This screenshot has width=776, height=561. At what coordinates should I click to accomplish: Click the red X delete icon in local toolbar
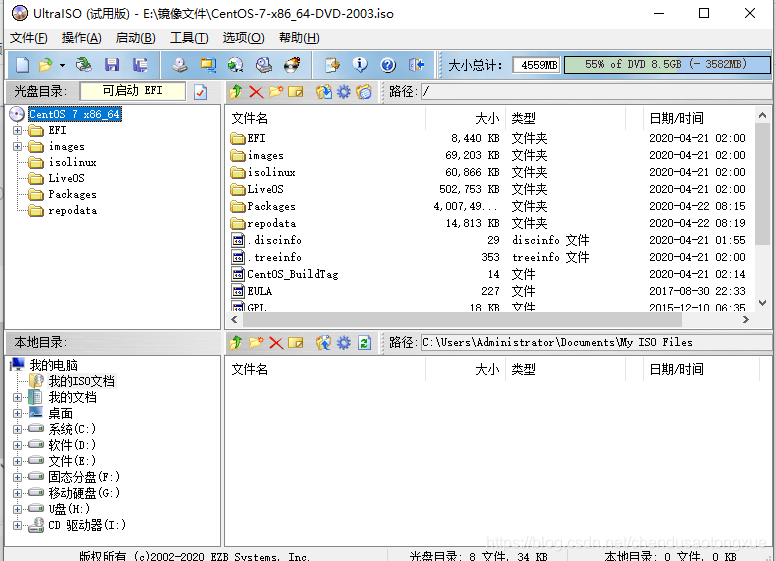276,343
